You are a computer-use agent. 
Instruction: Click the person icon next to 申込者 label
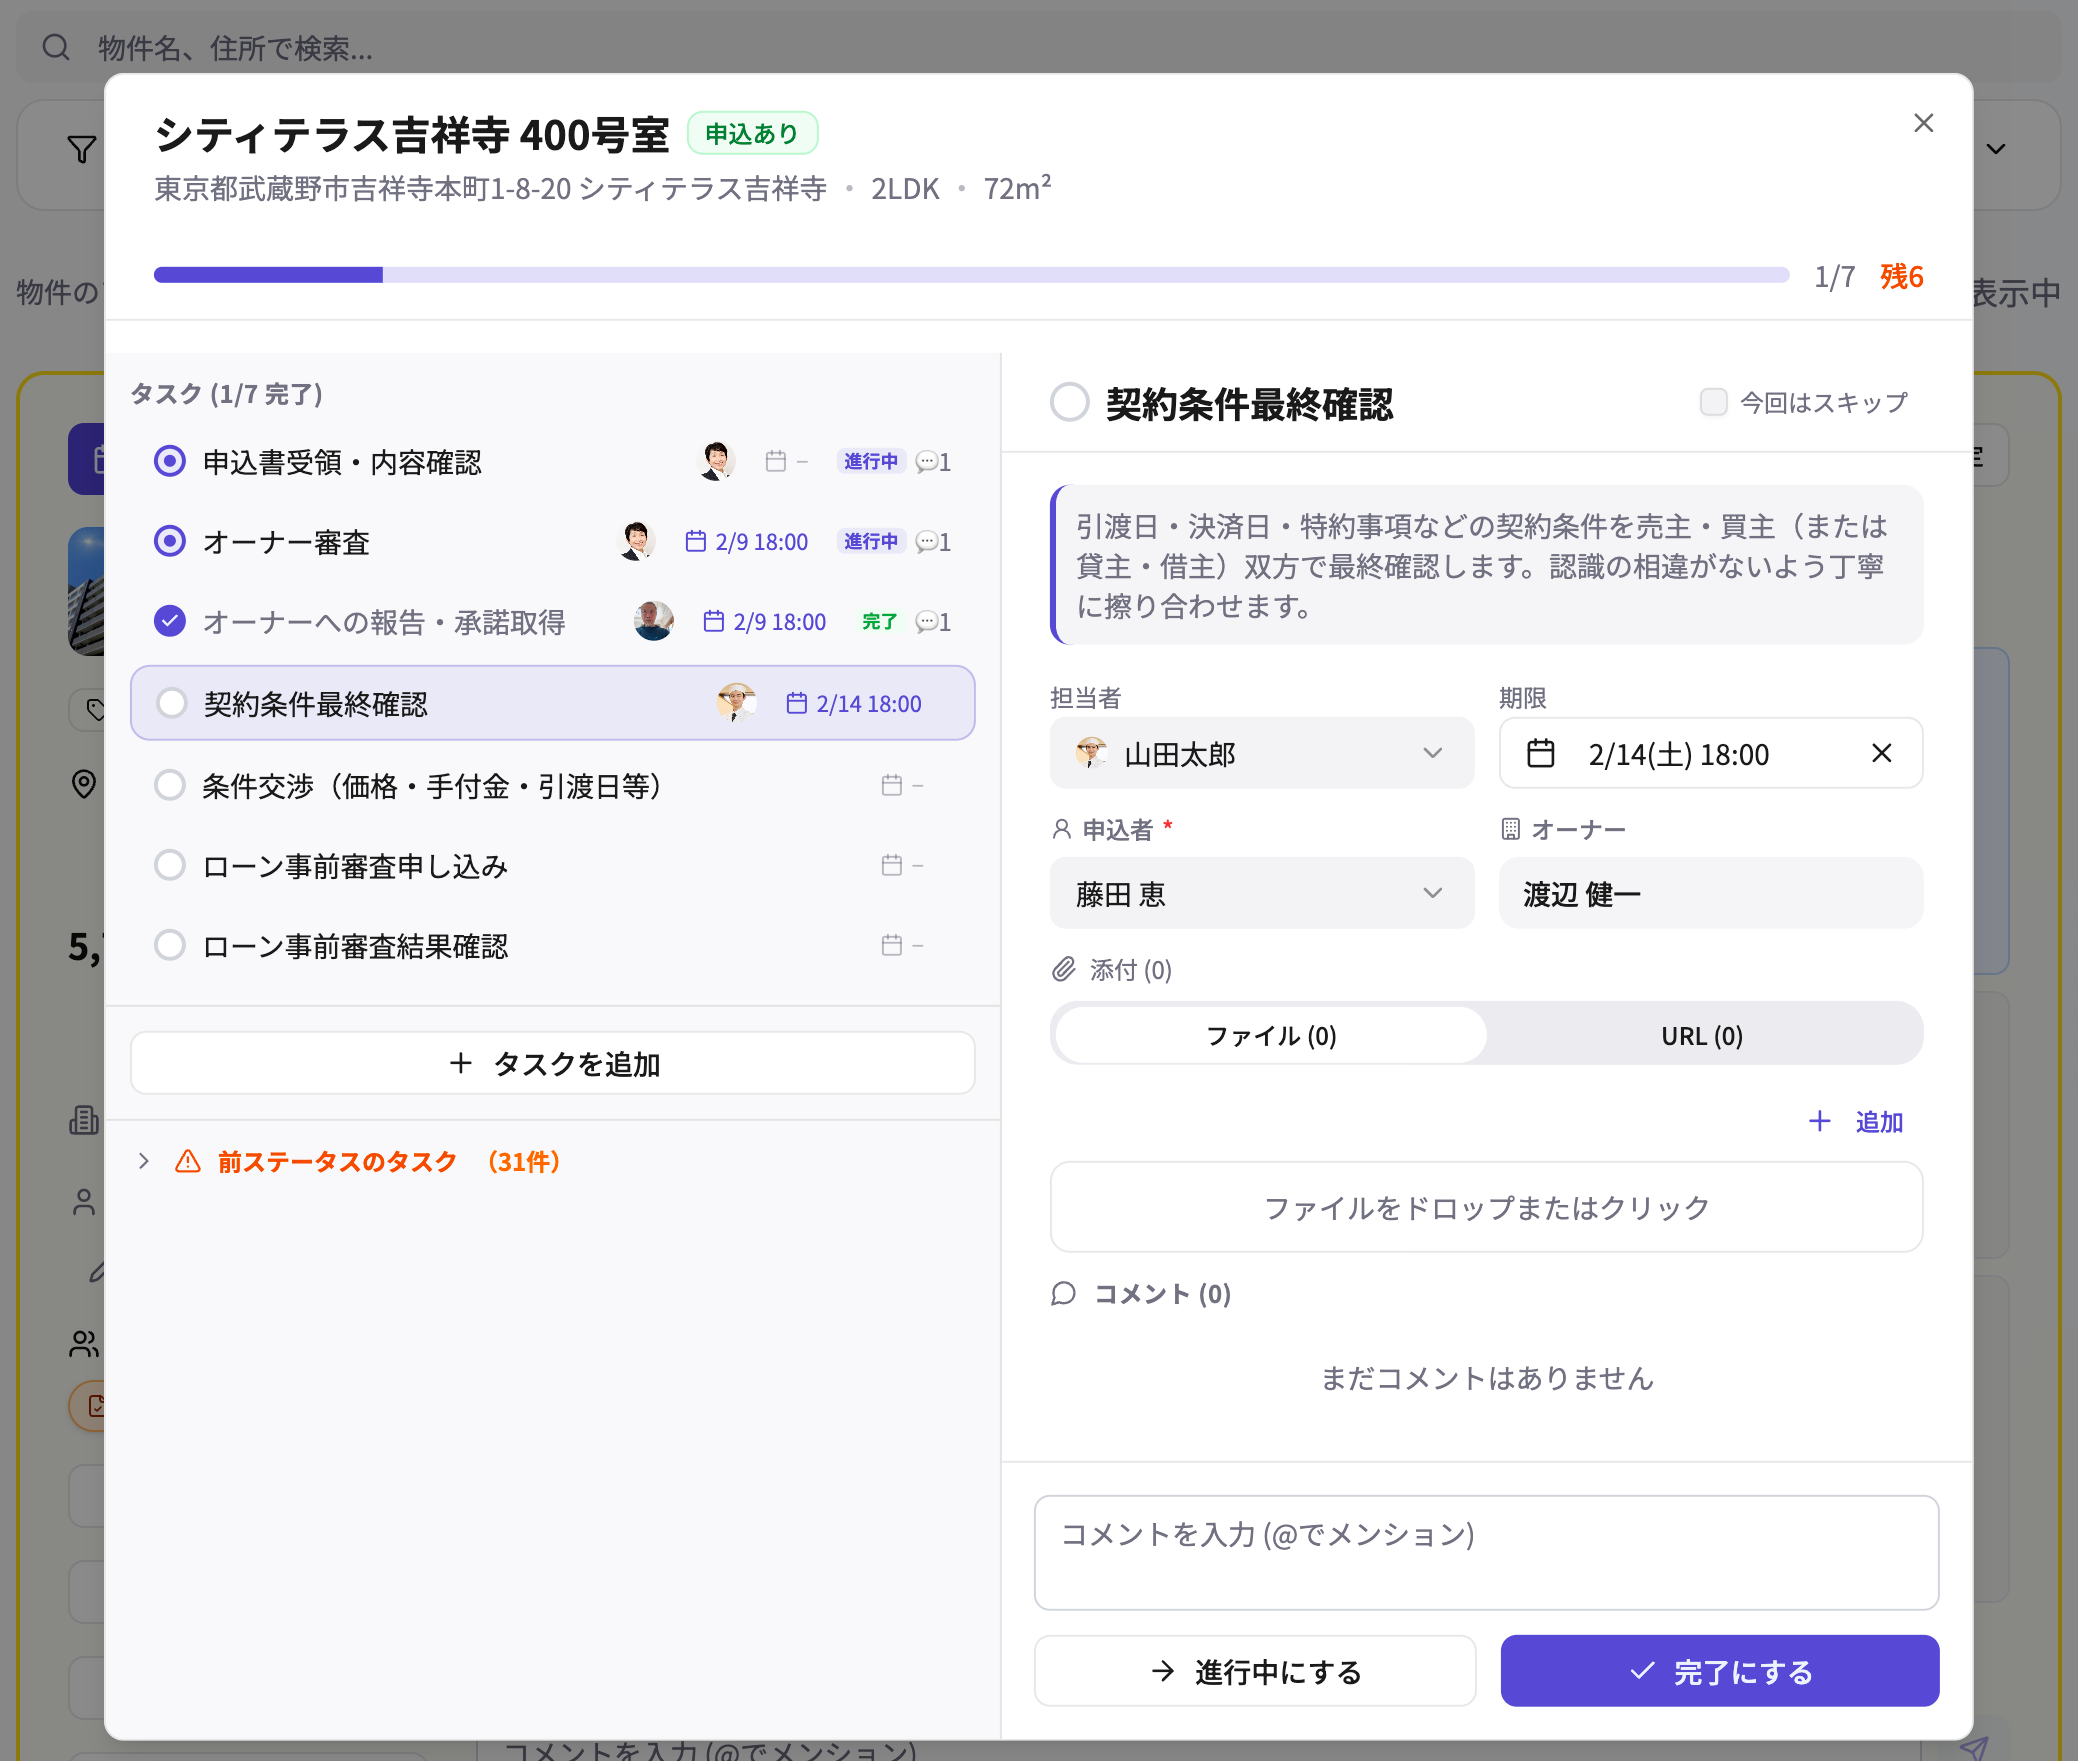(x=1061, y=828)
